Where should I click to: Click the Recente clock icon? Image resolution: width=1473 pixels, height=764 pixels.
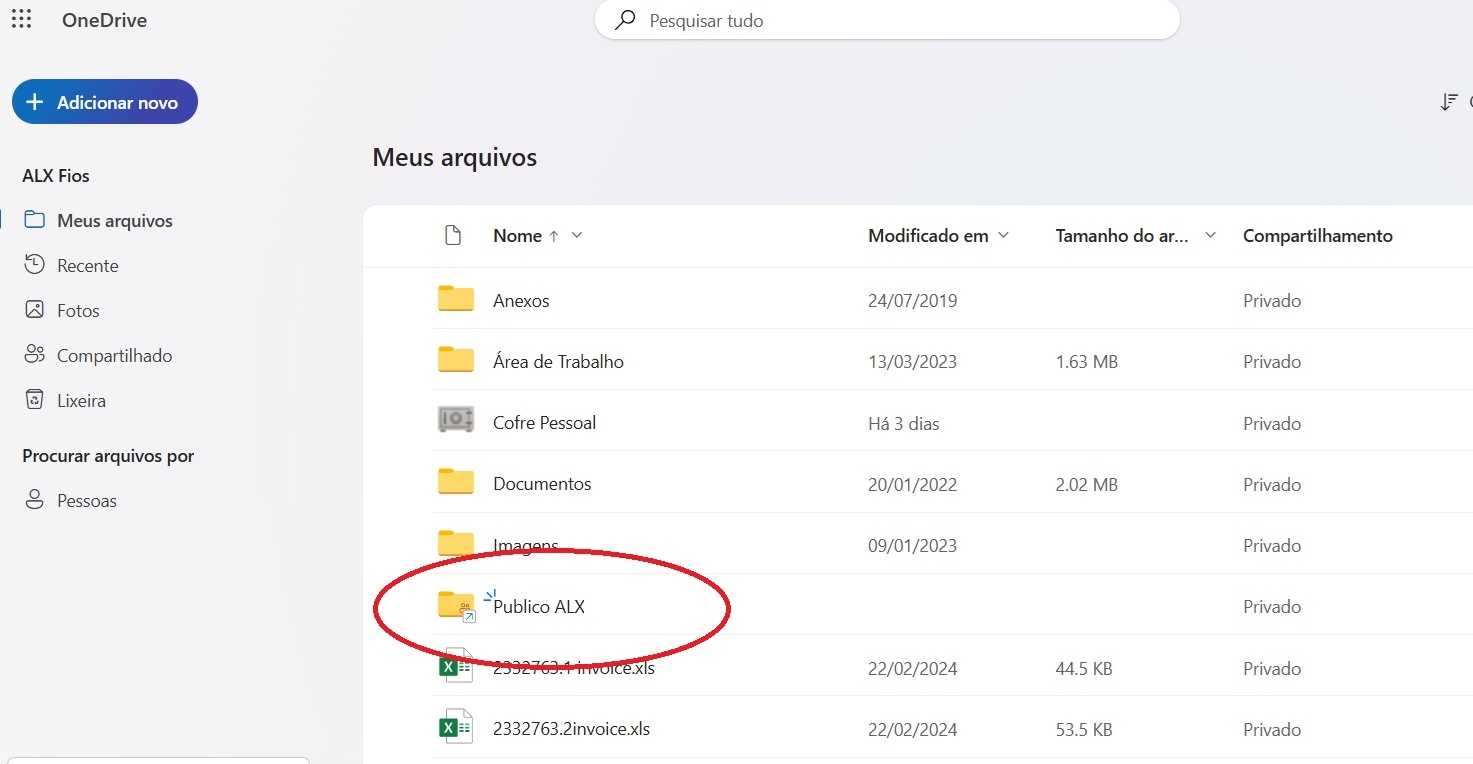click(x=35, y=265)
